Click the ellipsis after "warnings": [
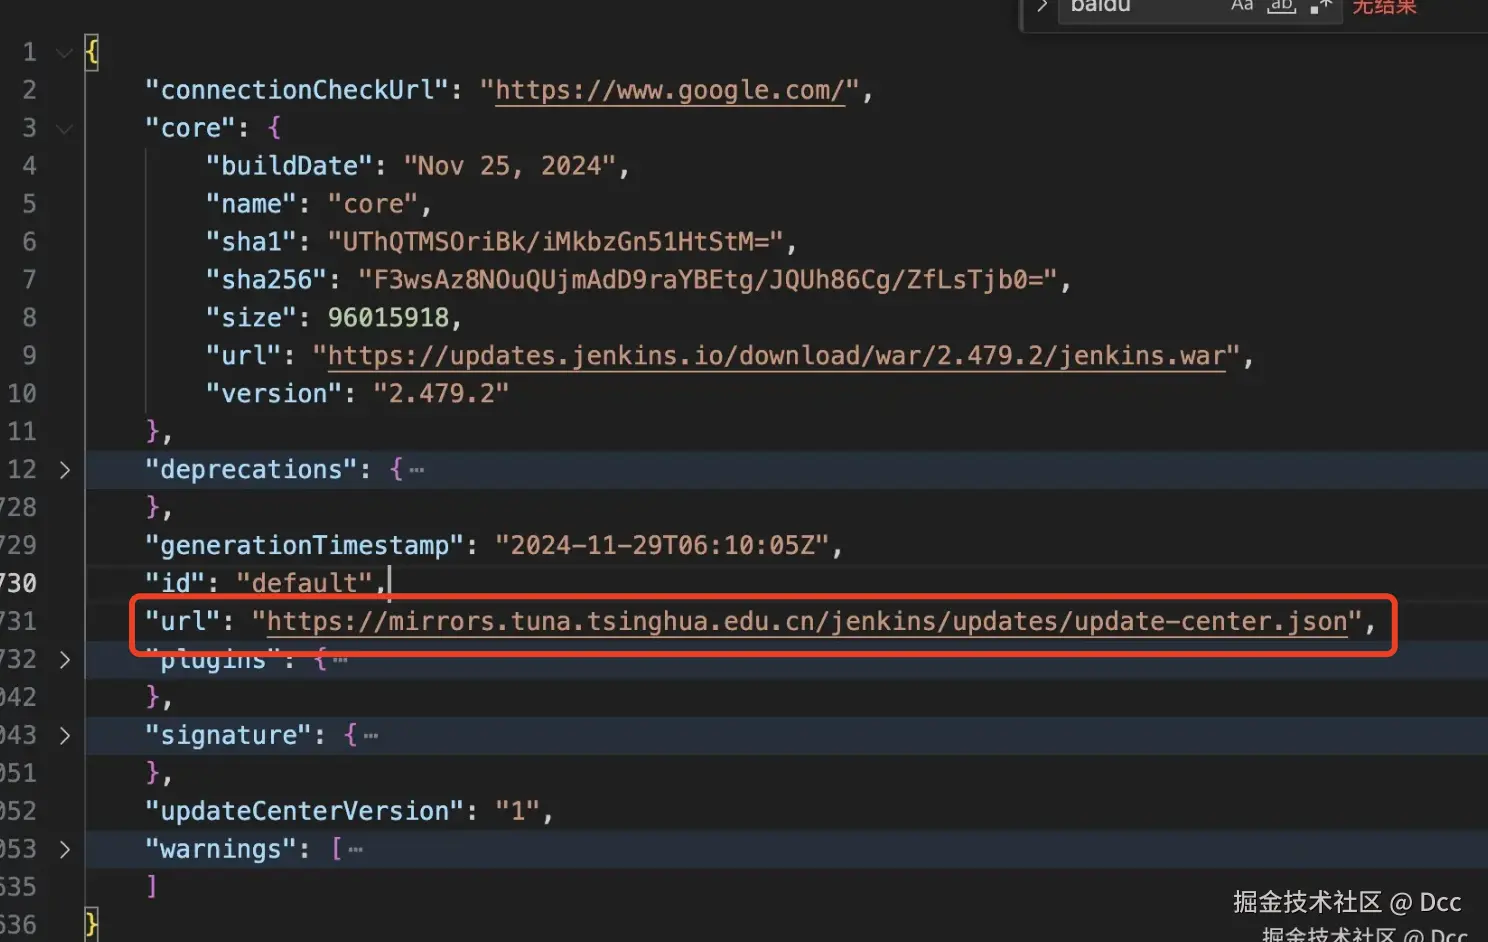 pos(356,850)
